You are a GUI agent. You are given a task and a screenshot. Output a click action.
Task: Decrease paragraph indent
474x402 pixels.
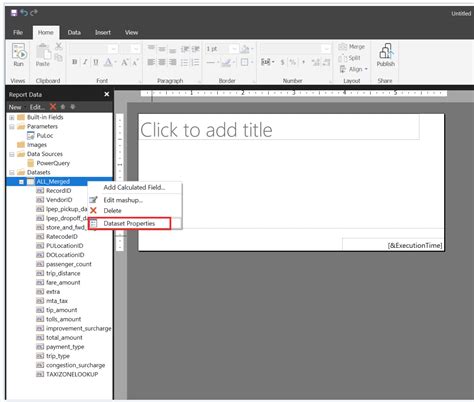pos(185,49)
